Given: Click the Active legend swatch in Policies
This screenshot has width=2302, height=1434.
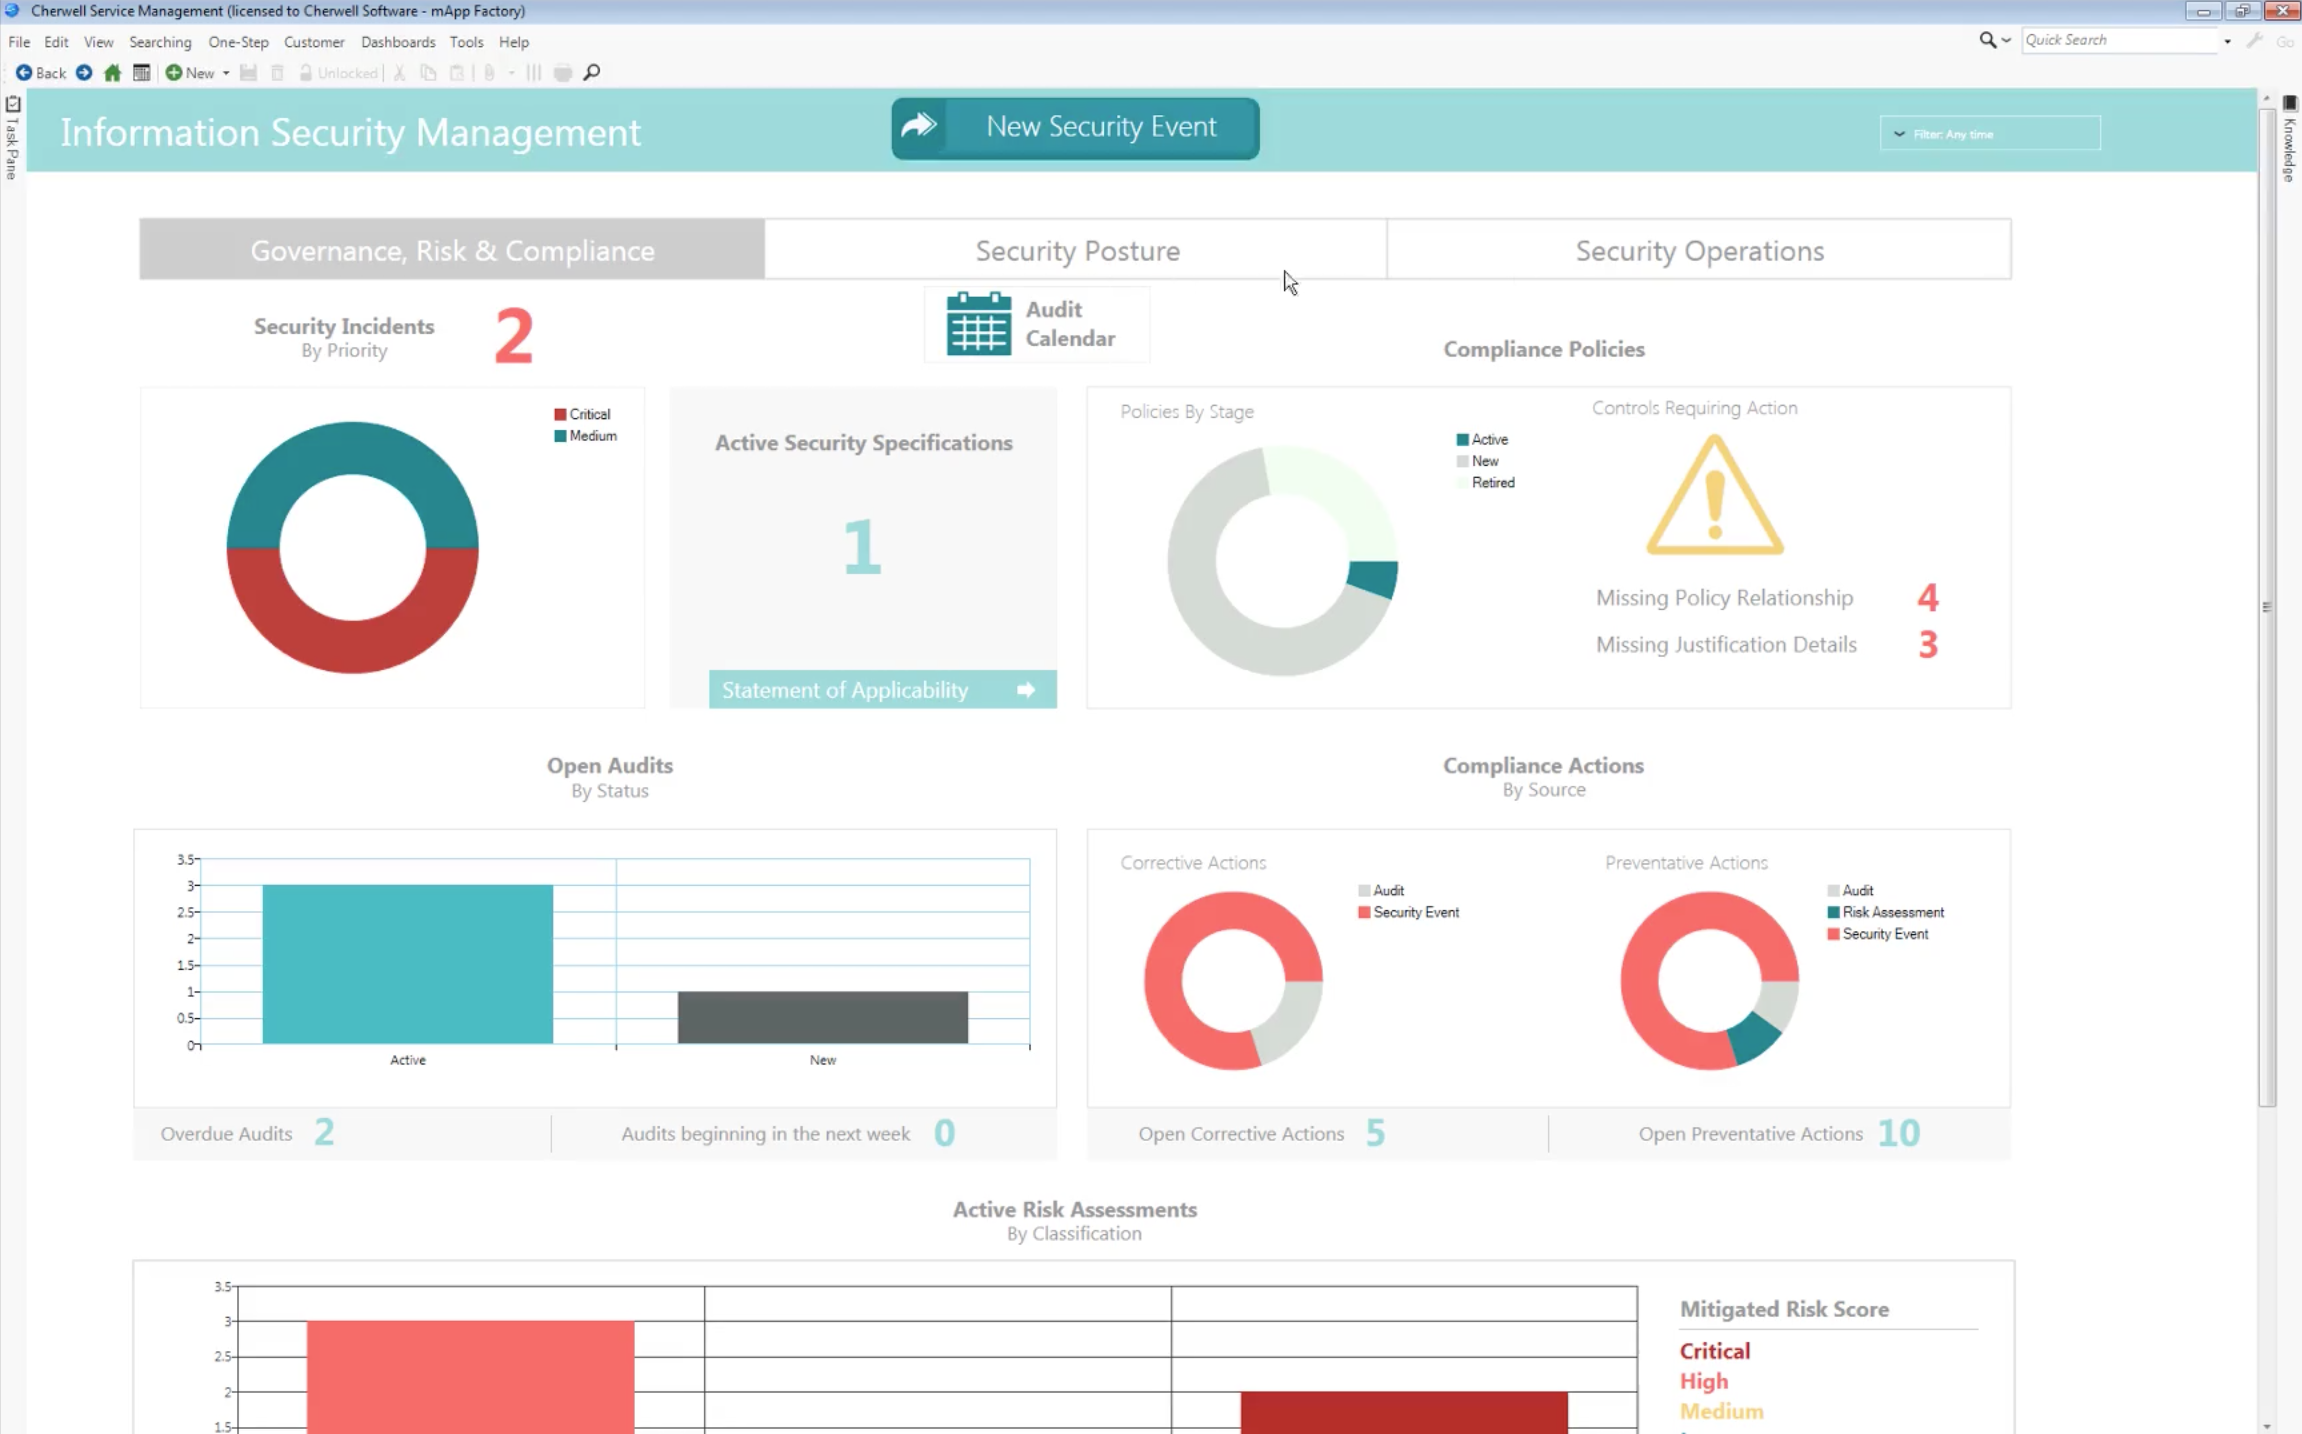Looking at the screenshot, I should 1462,439.
